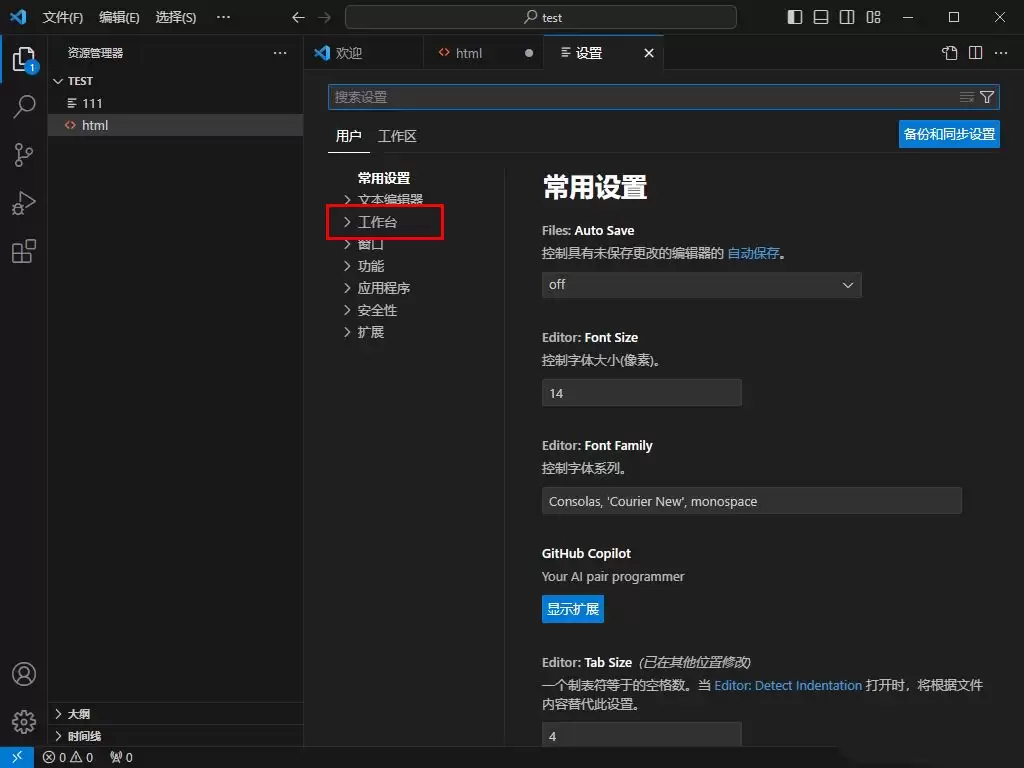Open the Search view in the activity bar
The height and width of the screenshot is (768, 1024).
click(x=24, y=106)
